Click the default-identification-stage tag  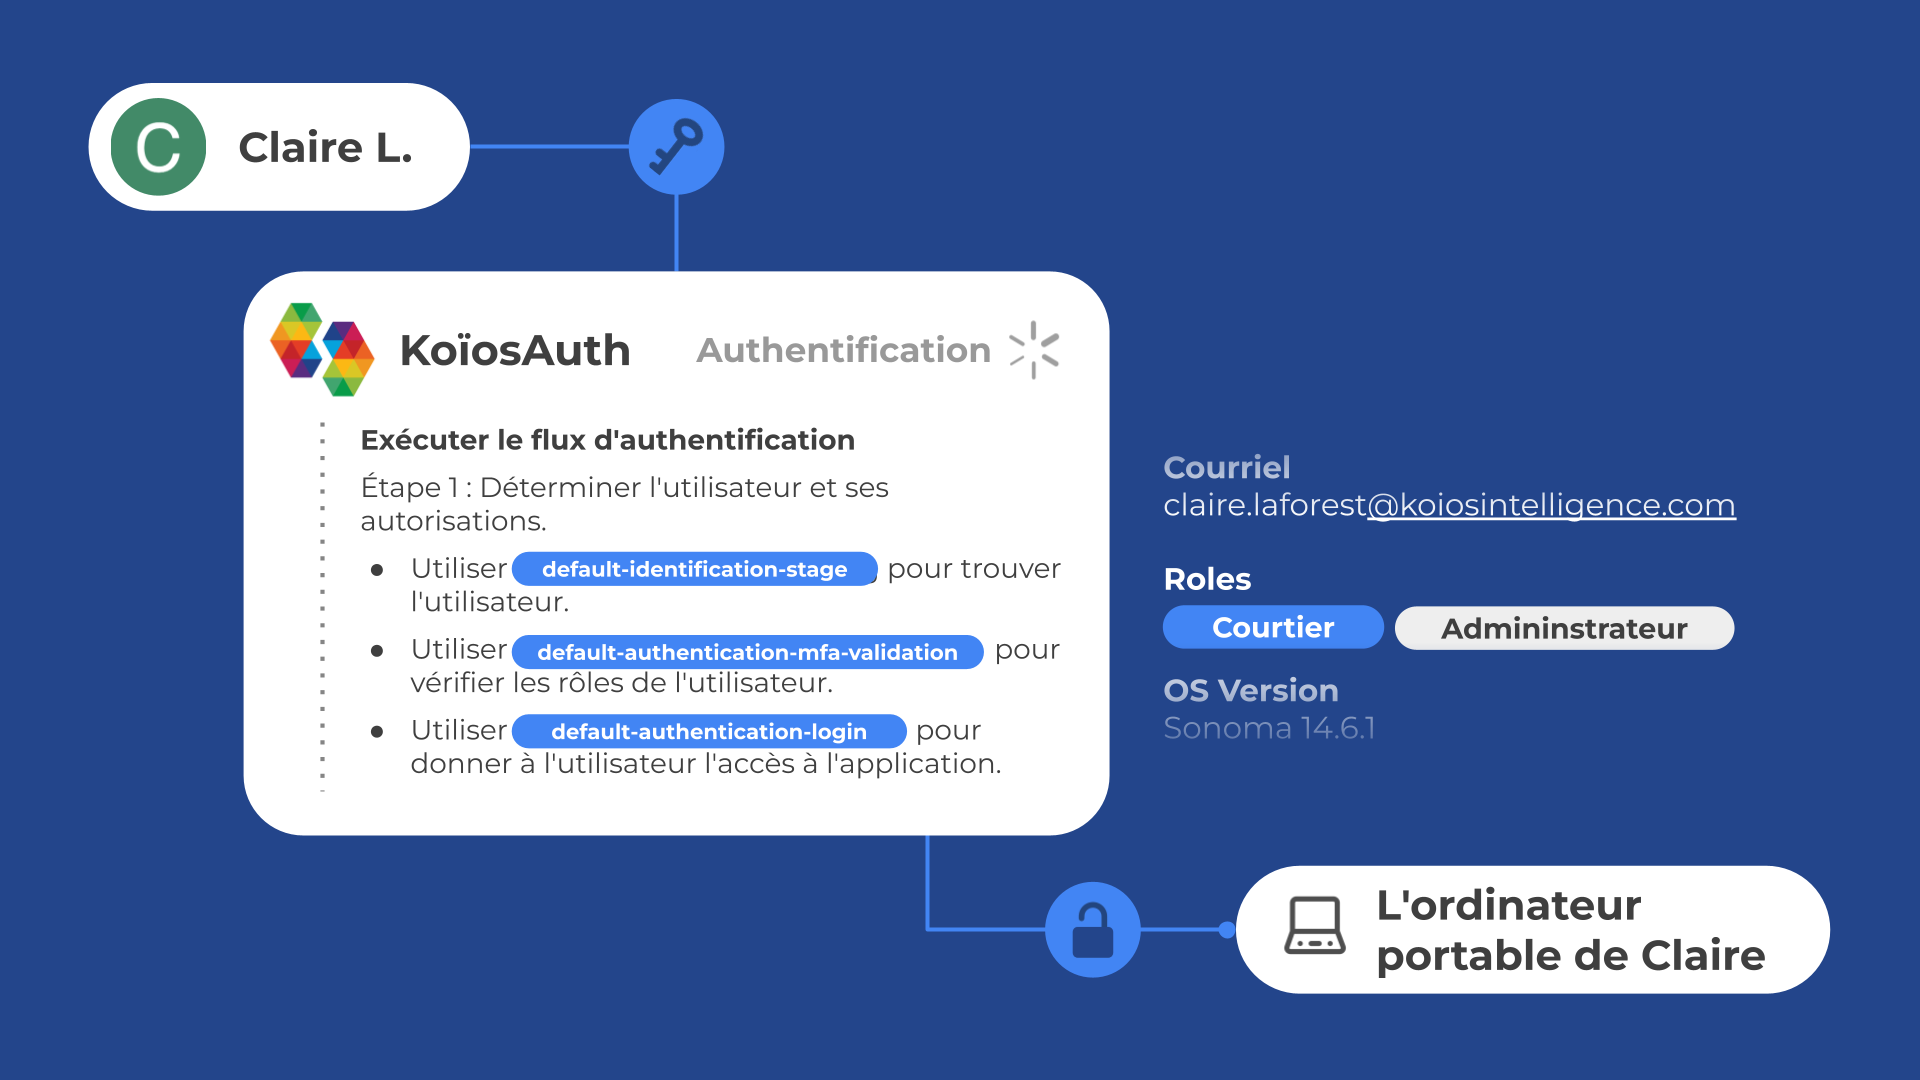click(x=694, y=569)
